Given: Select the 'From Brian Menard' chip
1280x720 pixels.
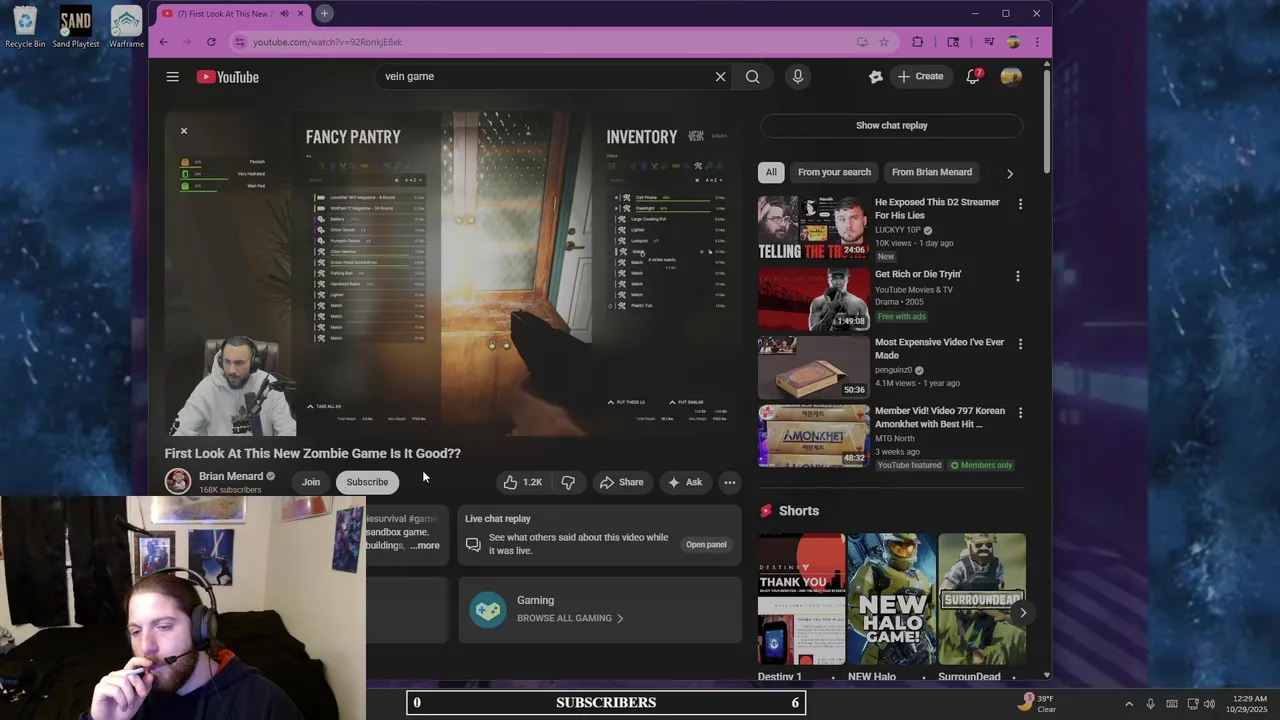Looking at the screenshot, I should pyautogui.click(x=932, y=172).
